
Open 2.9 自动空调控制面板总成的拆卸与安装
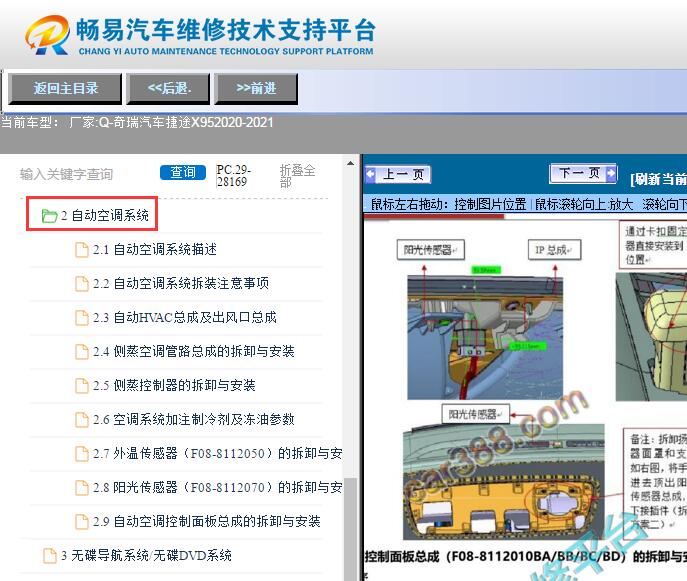[x=206, y=521]
